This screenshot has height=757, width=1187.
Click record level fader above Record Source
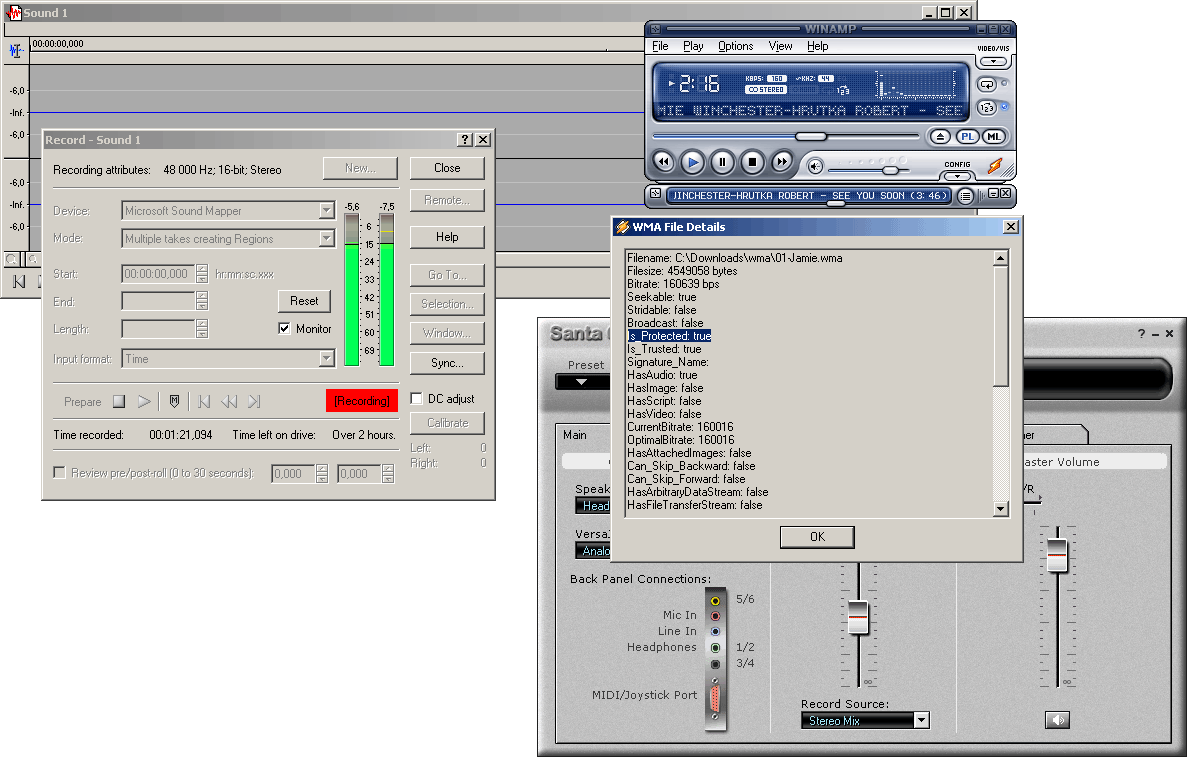click(x=858, y=618)
